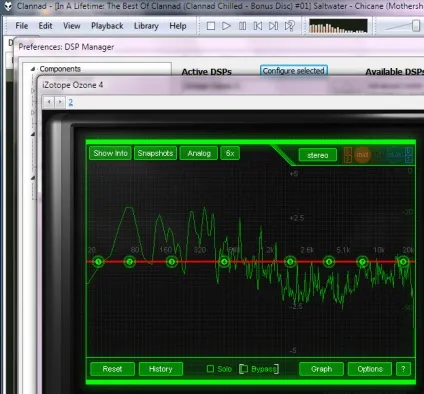Open the View menu

tap(72, 26)
